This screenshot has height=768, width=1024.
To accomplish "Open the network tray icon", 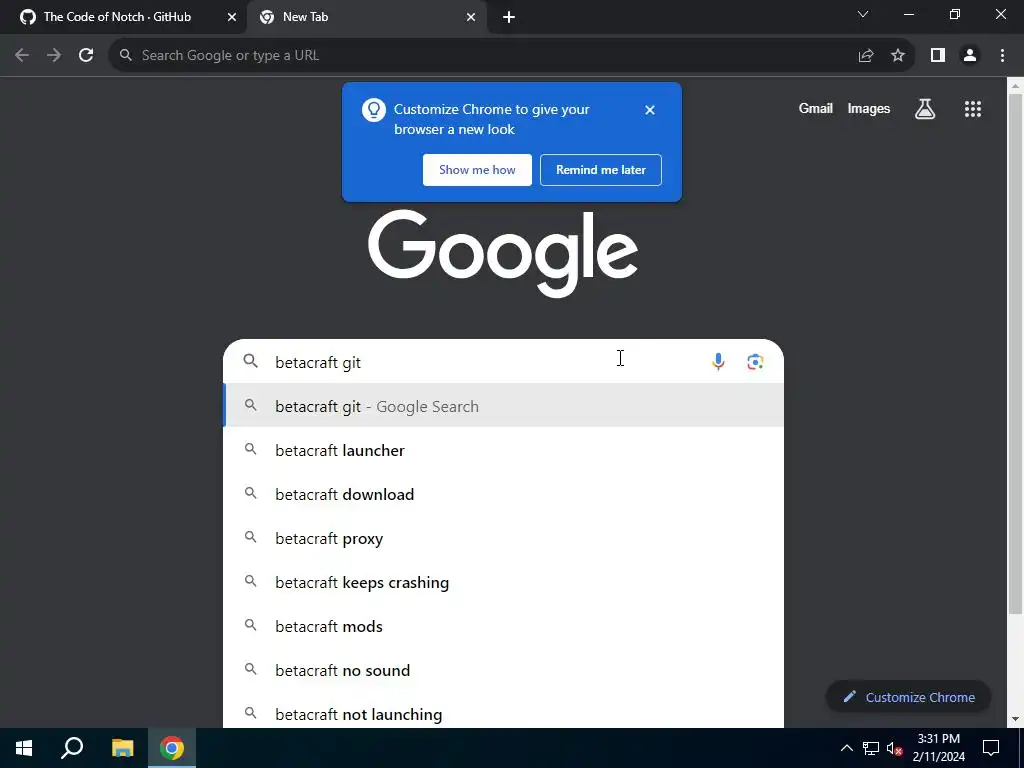I will point(871,748).
